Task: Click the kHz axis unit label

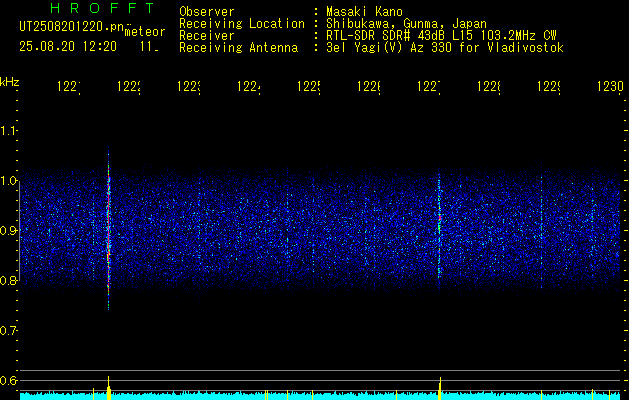Action: coord(9,82)
